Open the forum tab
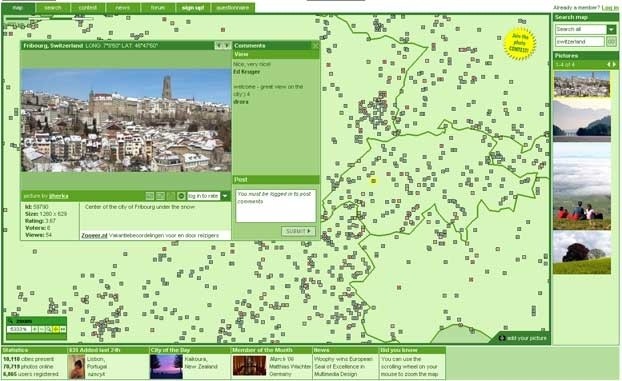The image size is (622, 381). click(157, 8)
